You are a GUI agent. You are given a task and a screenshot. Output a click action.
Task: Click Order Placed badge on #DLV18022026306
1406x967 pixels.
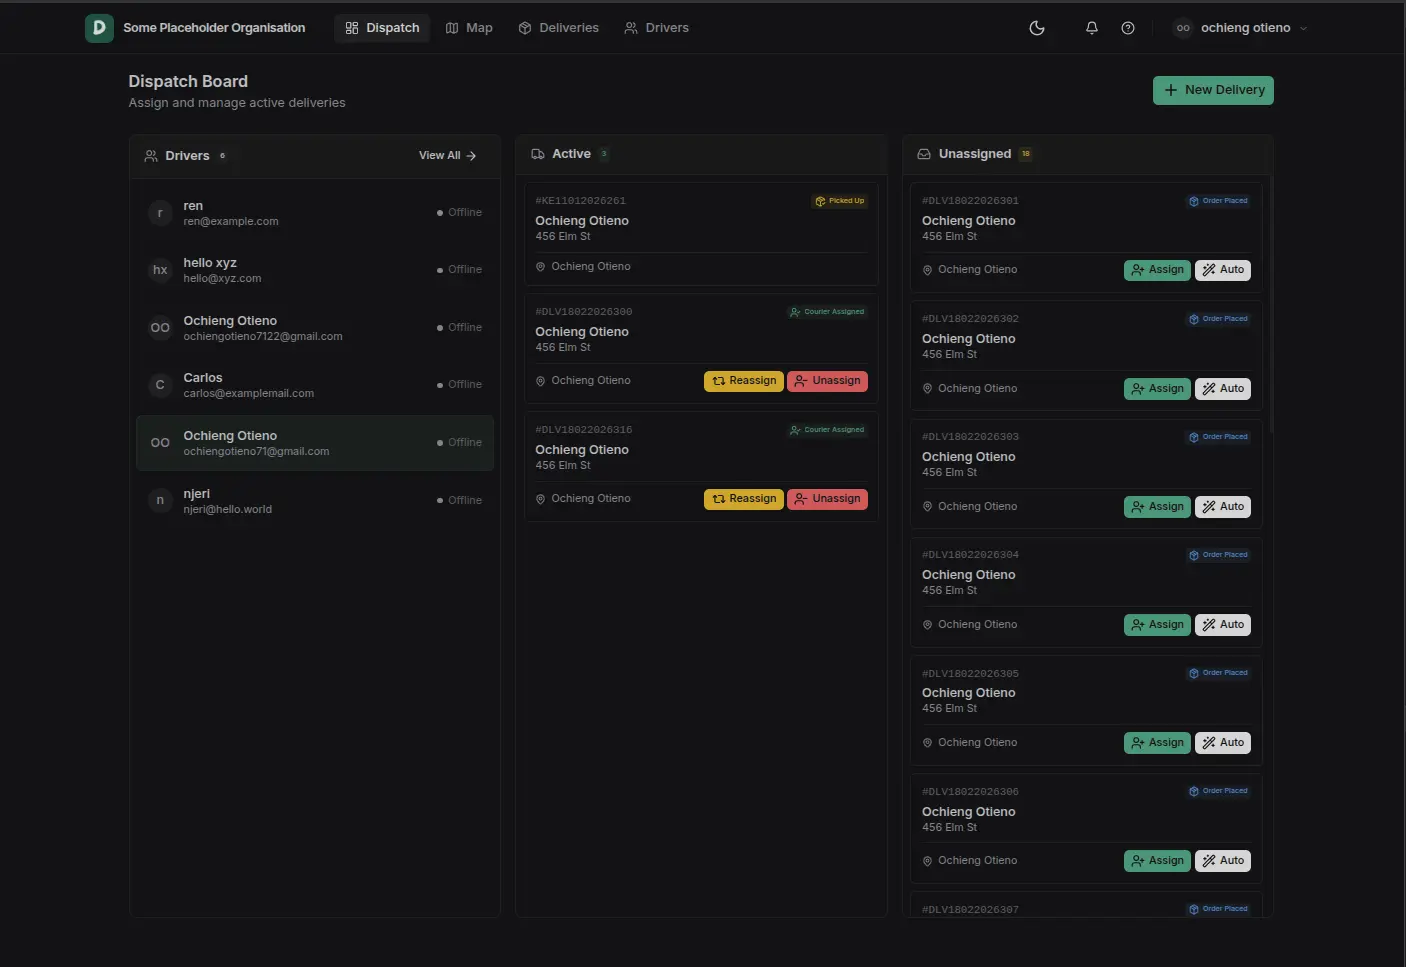pyautogui.click(x=1218, y=791)
